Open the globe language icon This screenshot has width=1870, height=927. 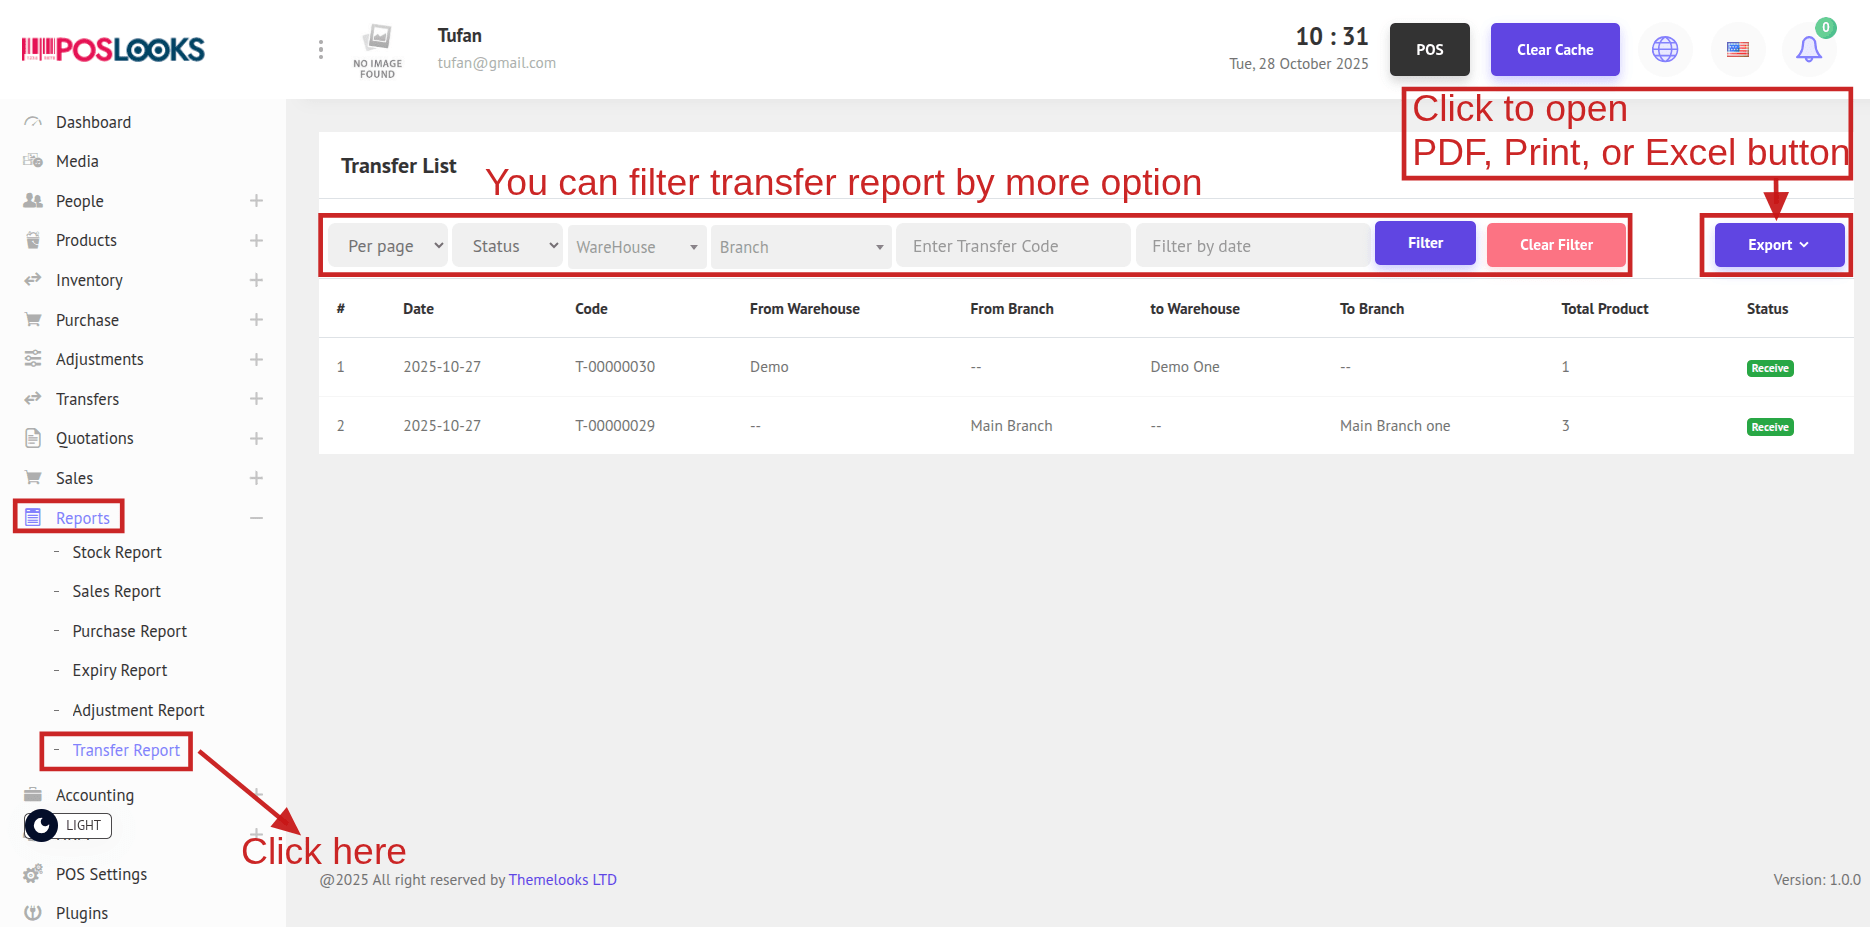click(x=1665, y=49)
